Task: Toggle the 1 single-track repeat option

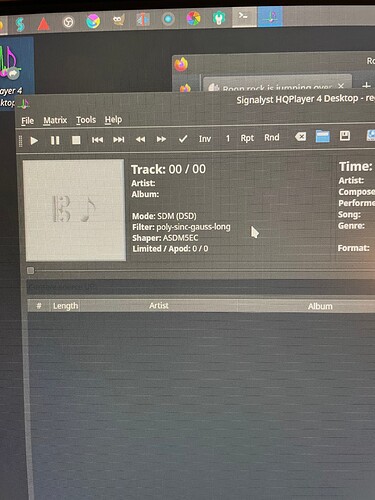Action: click(x=228, y=138)
